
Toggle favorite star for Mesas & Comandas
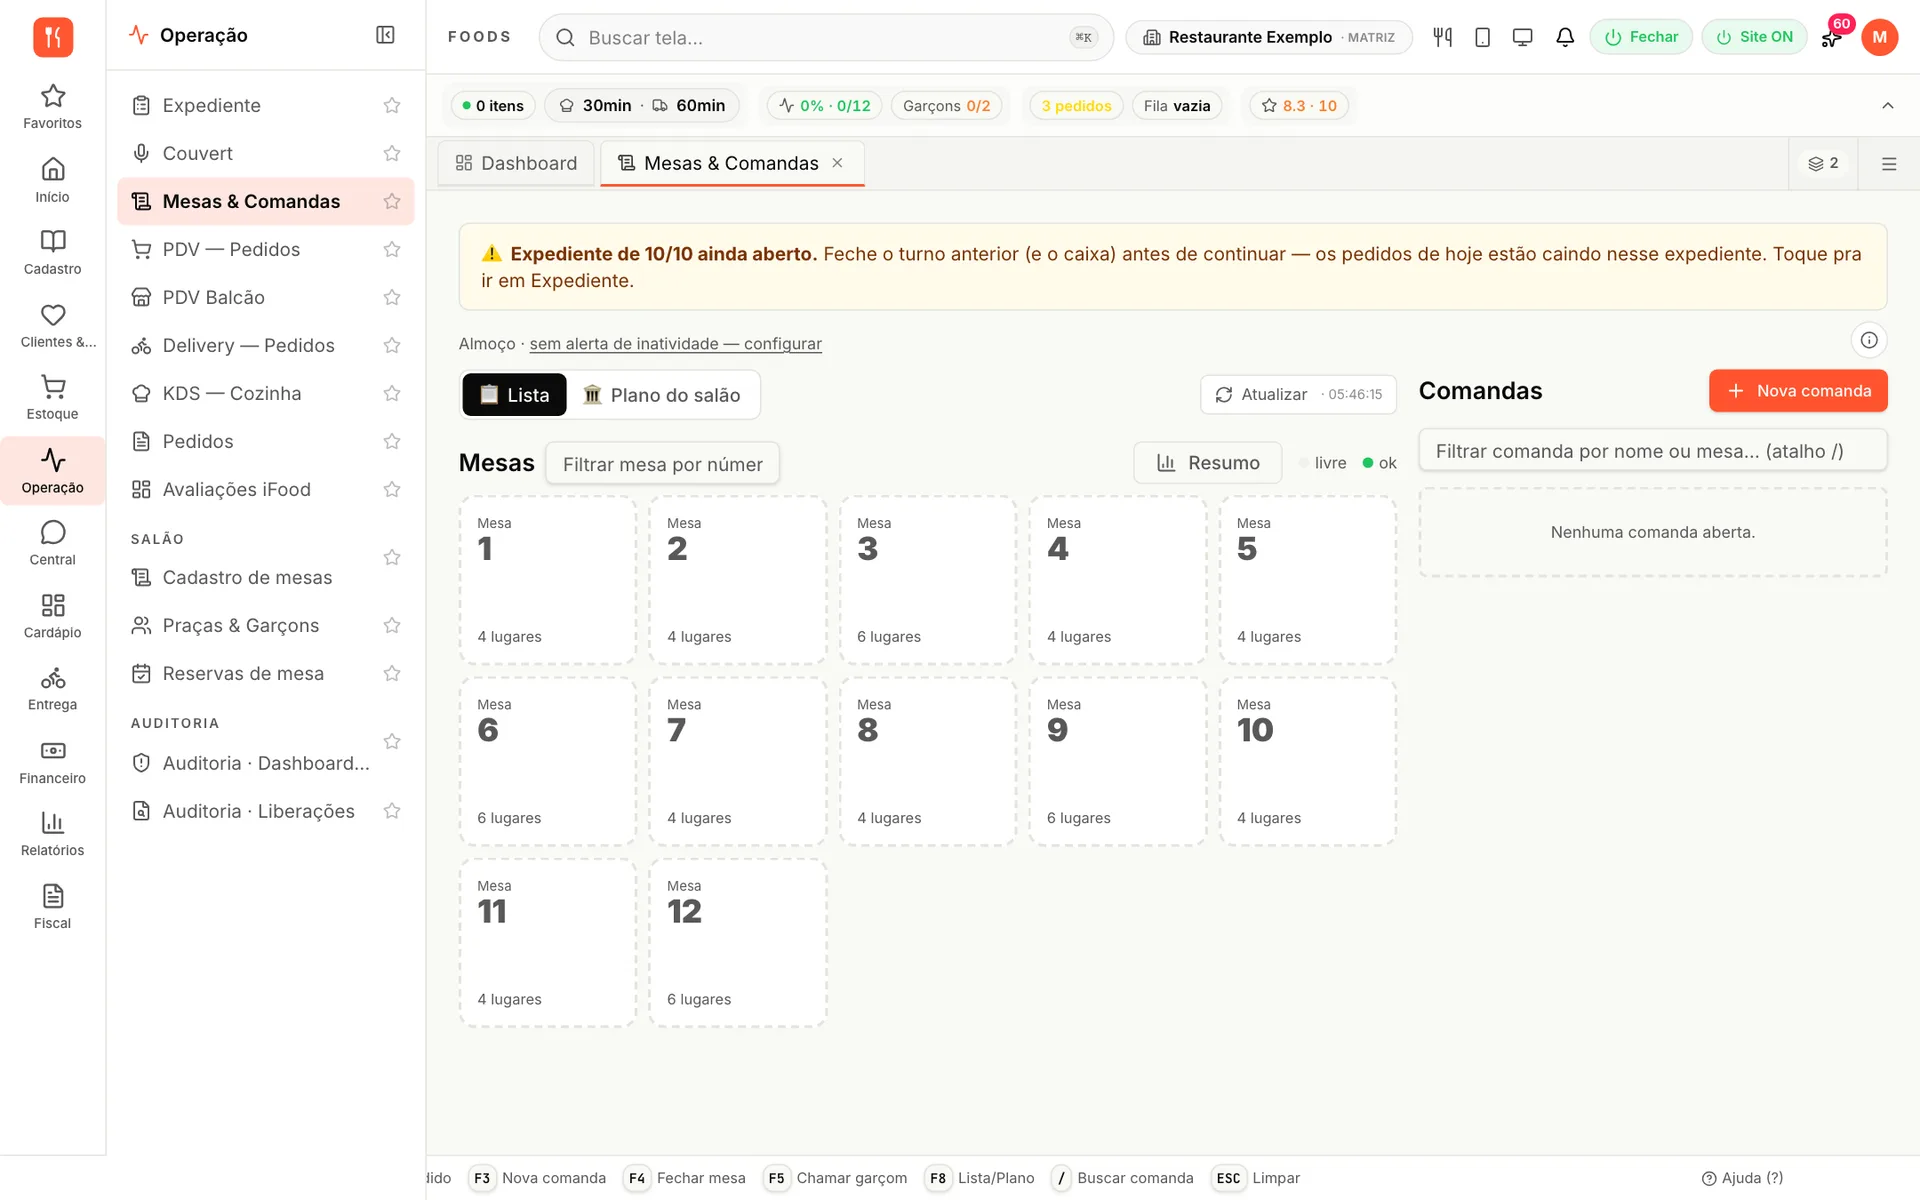click(392, 201)
